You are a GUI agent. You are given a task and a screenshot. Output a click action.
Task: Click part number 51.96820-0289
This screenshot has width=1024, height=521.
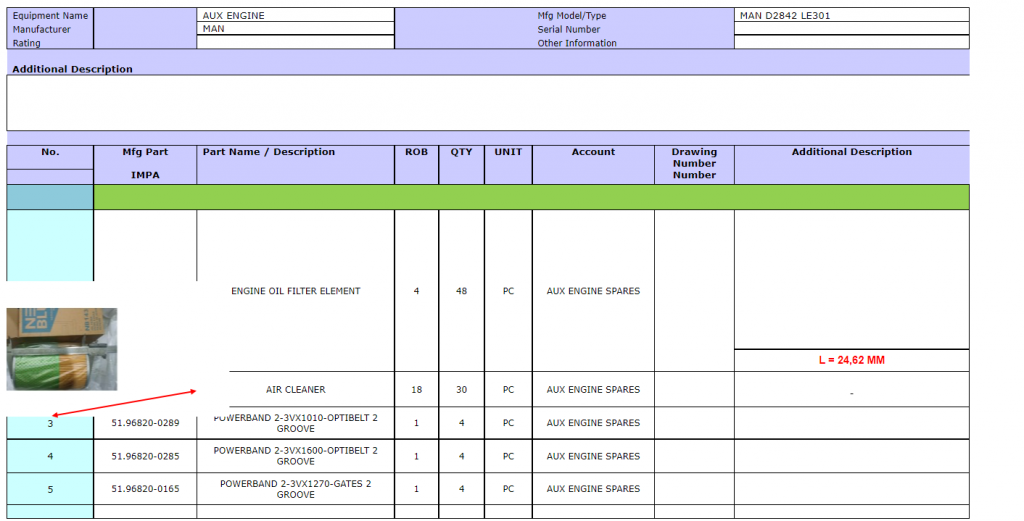[x=145, y=423]
